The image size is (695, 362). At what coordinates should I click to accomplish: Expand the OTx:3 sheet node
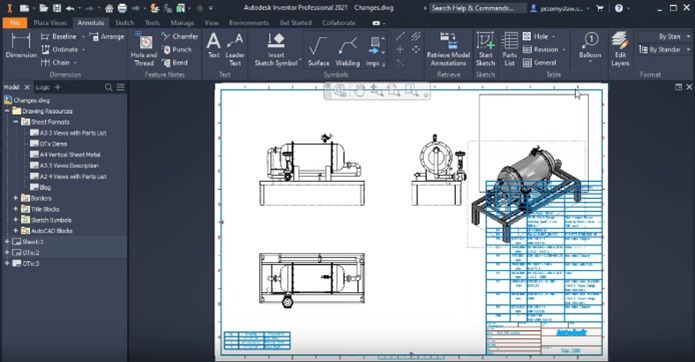tap(7, 263)
